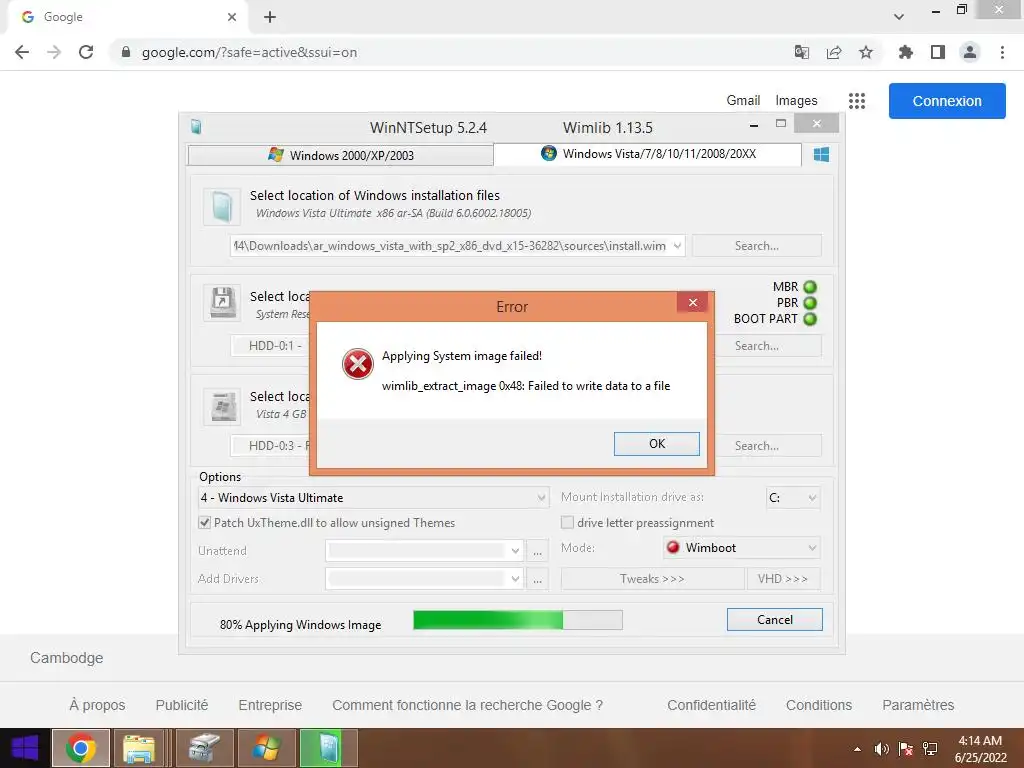Browse for drivers folder with ellipsis button
Image resolution: width=1024 pixels, height=768 pixels.
click(x=537, y=579)
